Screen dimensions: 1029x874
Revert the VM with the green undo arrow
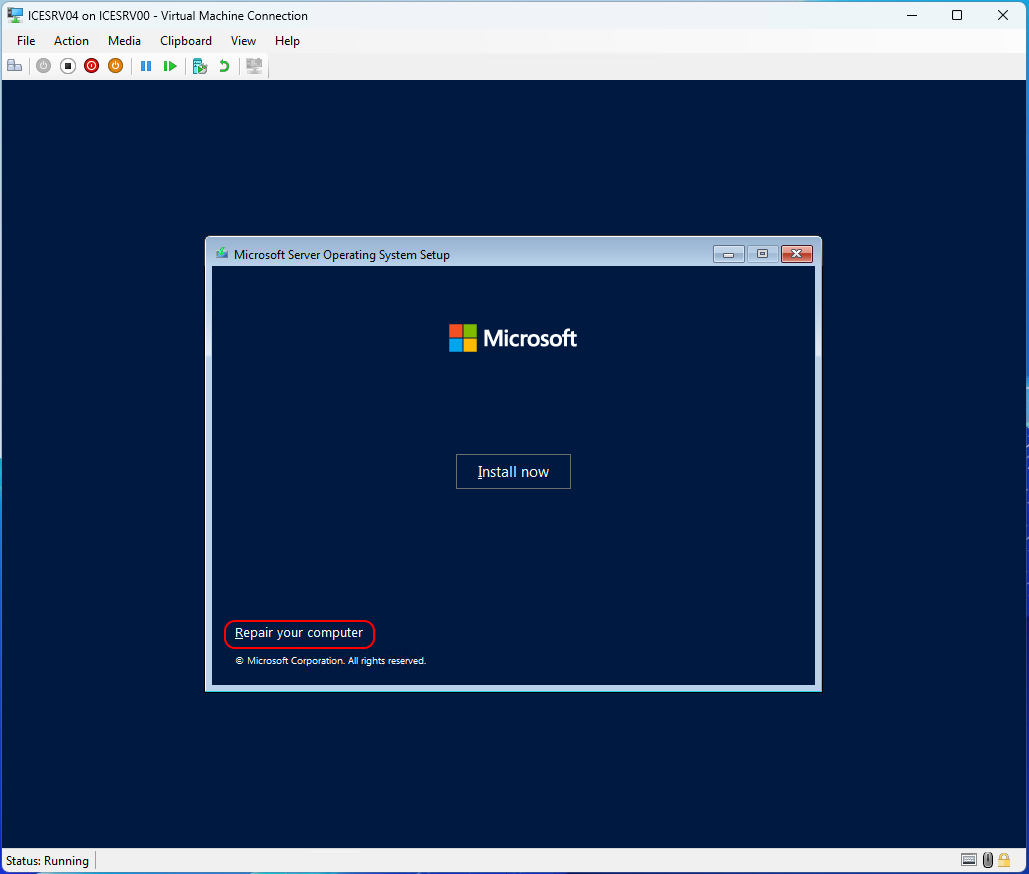(224, 66)
